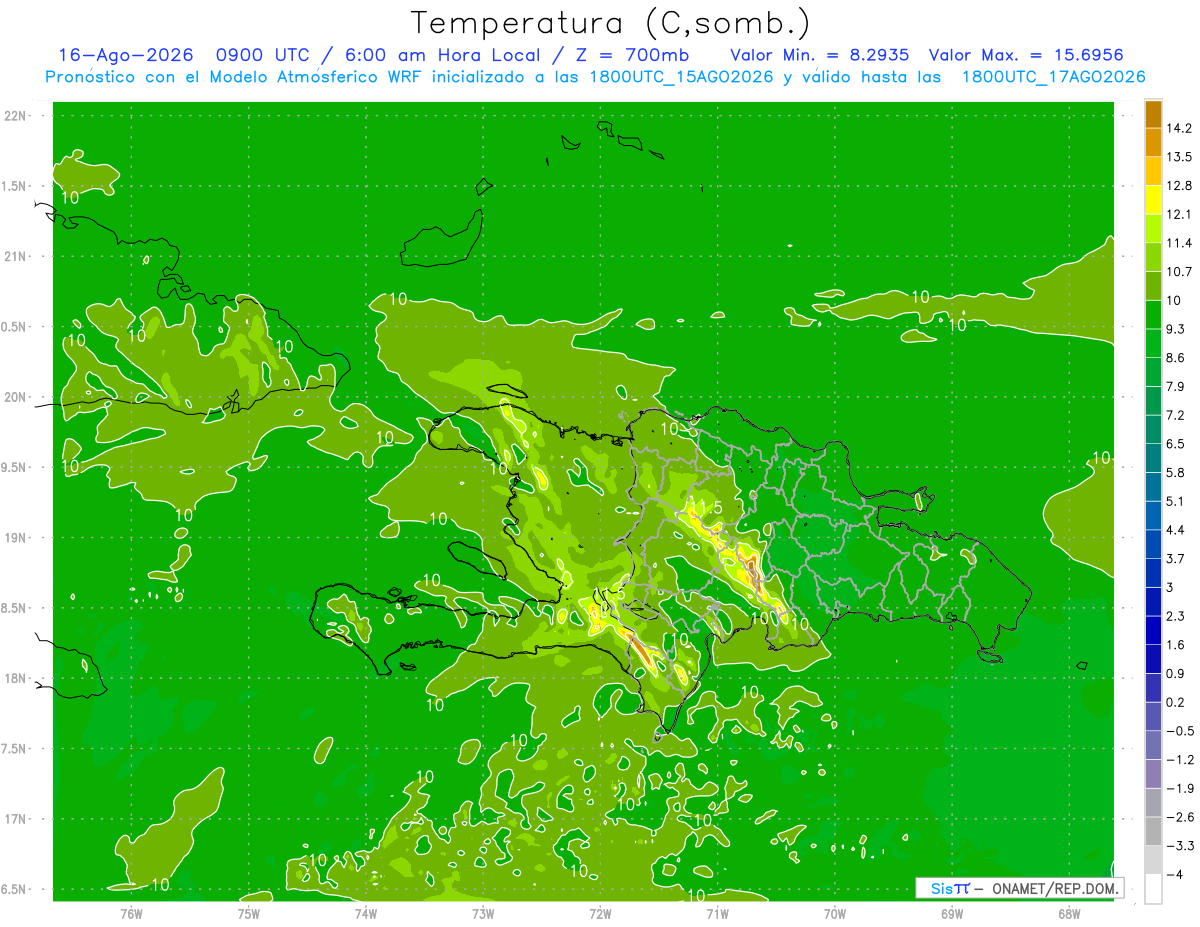Click the legend value "8.6"
This screenshot has height=927, width=1200.
(1177, 357)
